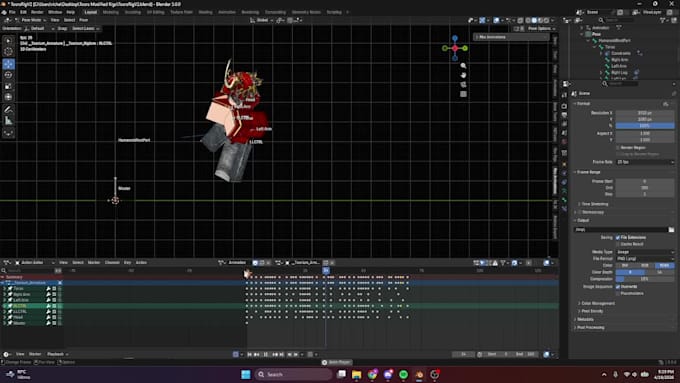Viewport: 680px width, 383px height.
Task: Click the zoom magnifier icon in viewport
Action: tap(463, 66)
